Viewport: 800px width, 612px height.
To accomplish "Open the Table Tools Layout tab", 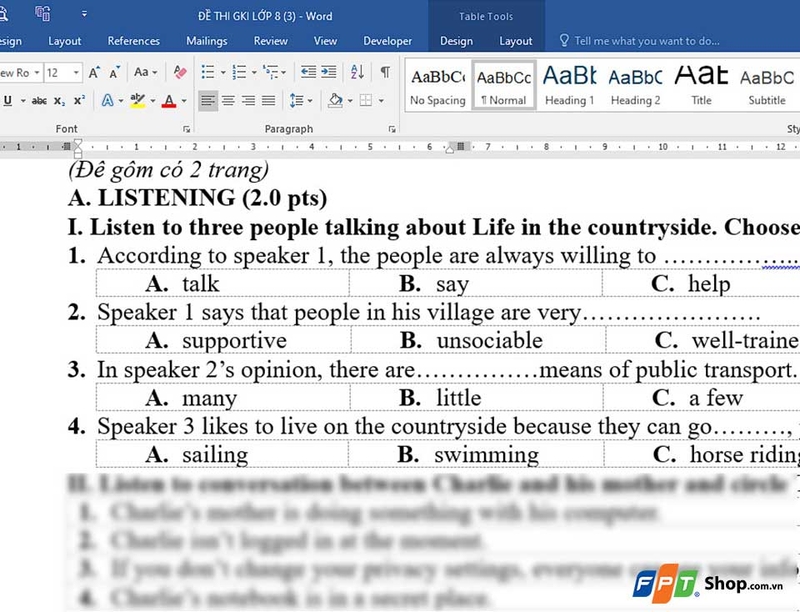I will [x=515, y=41].
